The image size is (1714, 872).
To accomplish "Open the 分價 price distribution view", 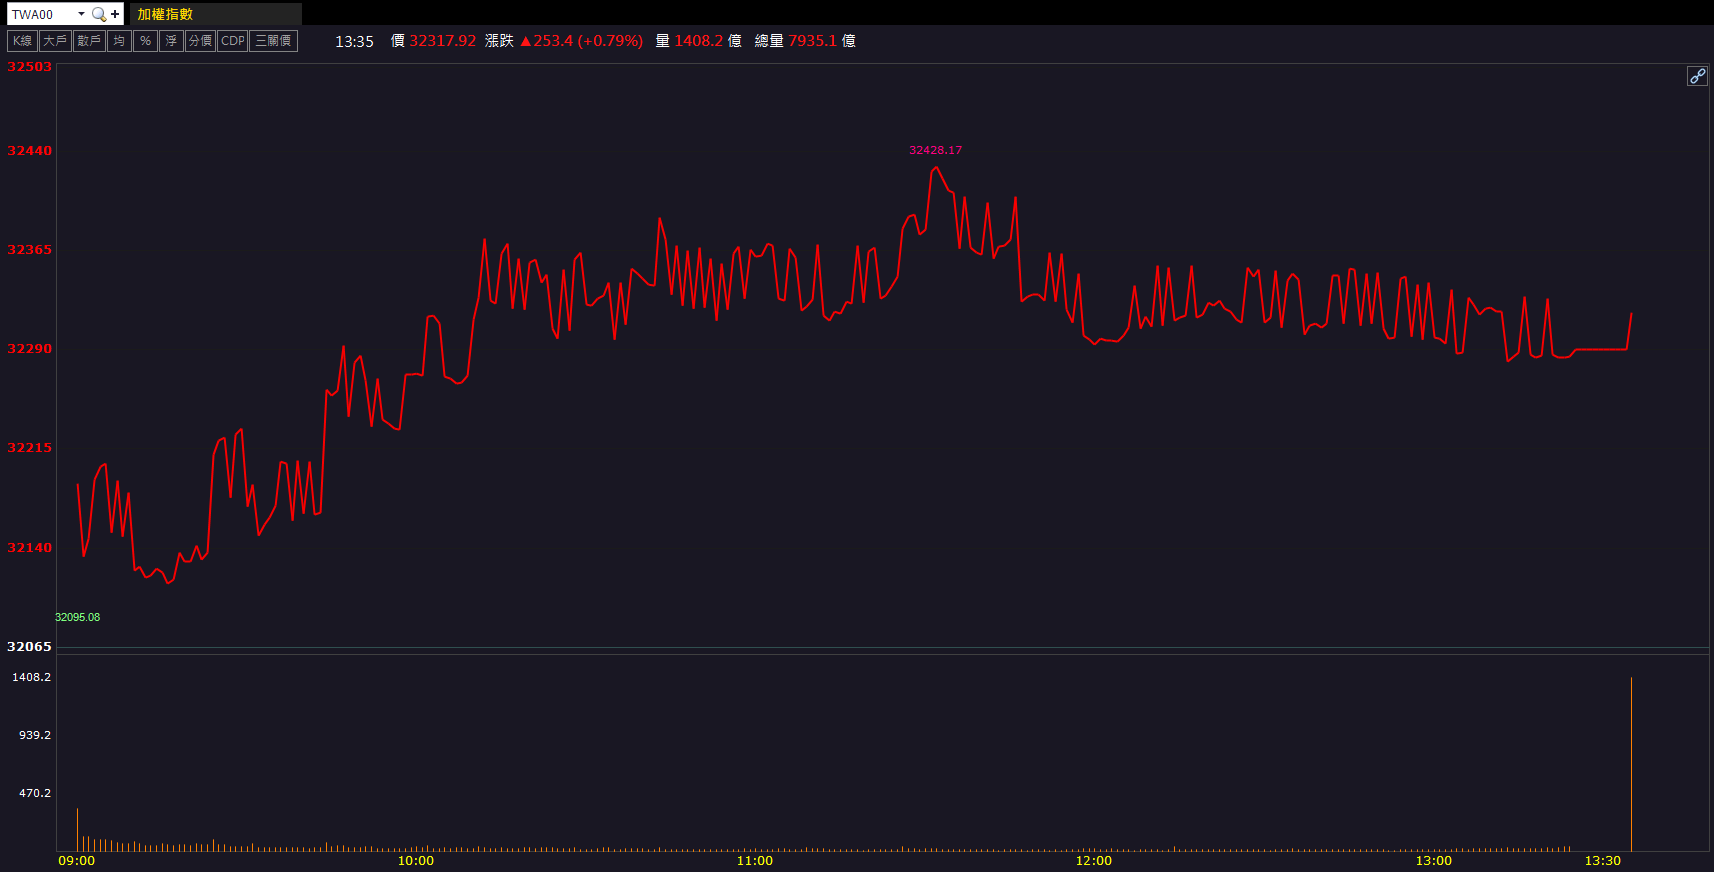I will (200, 41).
